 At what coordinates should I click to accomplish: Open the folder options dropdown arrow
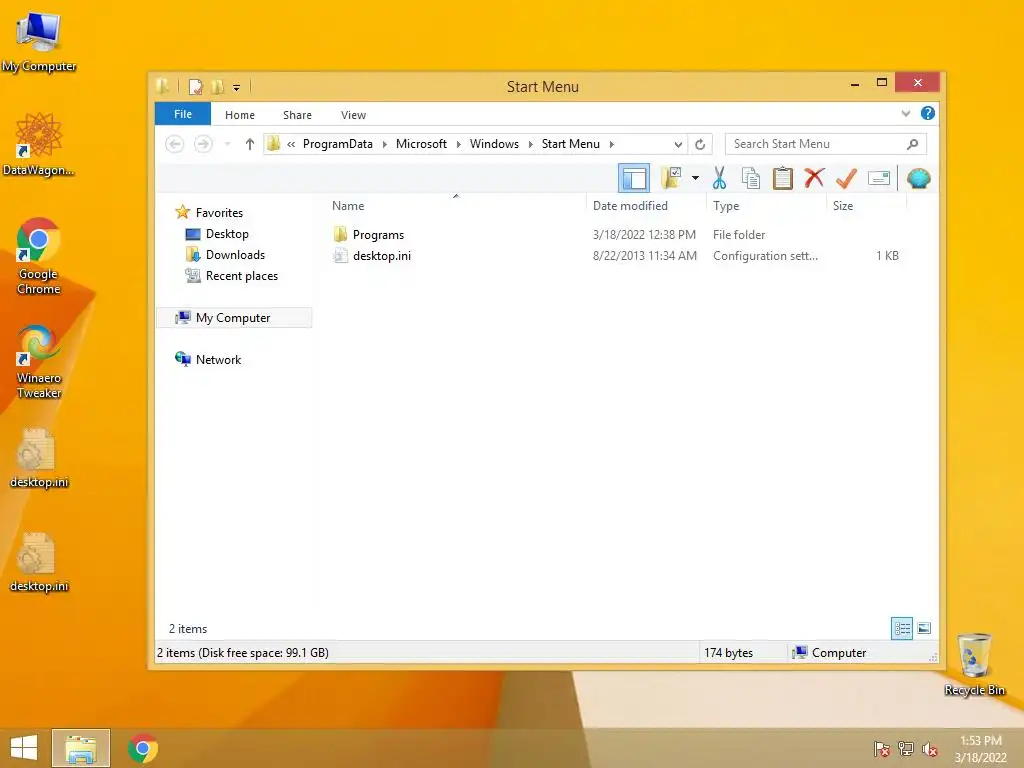696,178
